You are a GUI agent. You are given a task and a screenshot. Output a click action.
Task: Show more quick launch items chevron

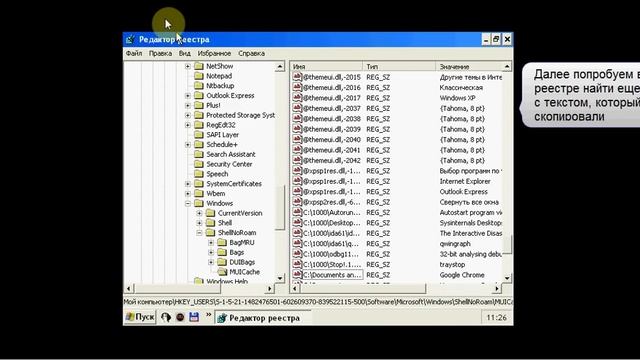pos(209,315)
